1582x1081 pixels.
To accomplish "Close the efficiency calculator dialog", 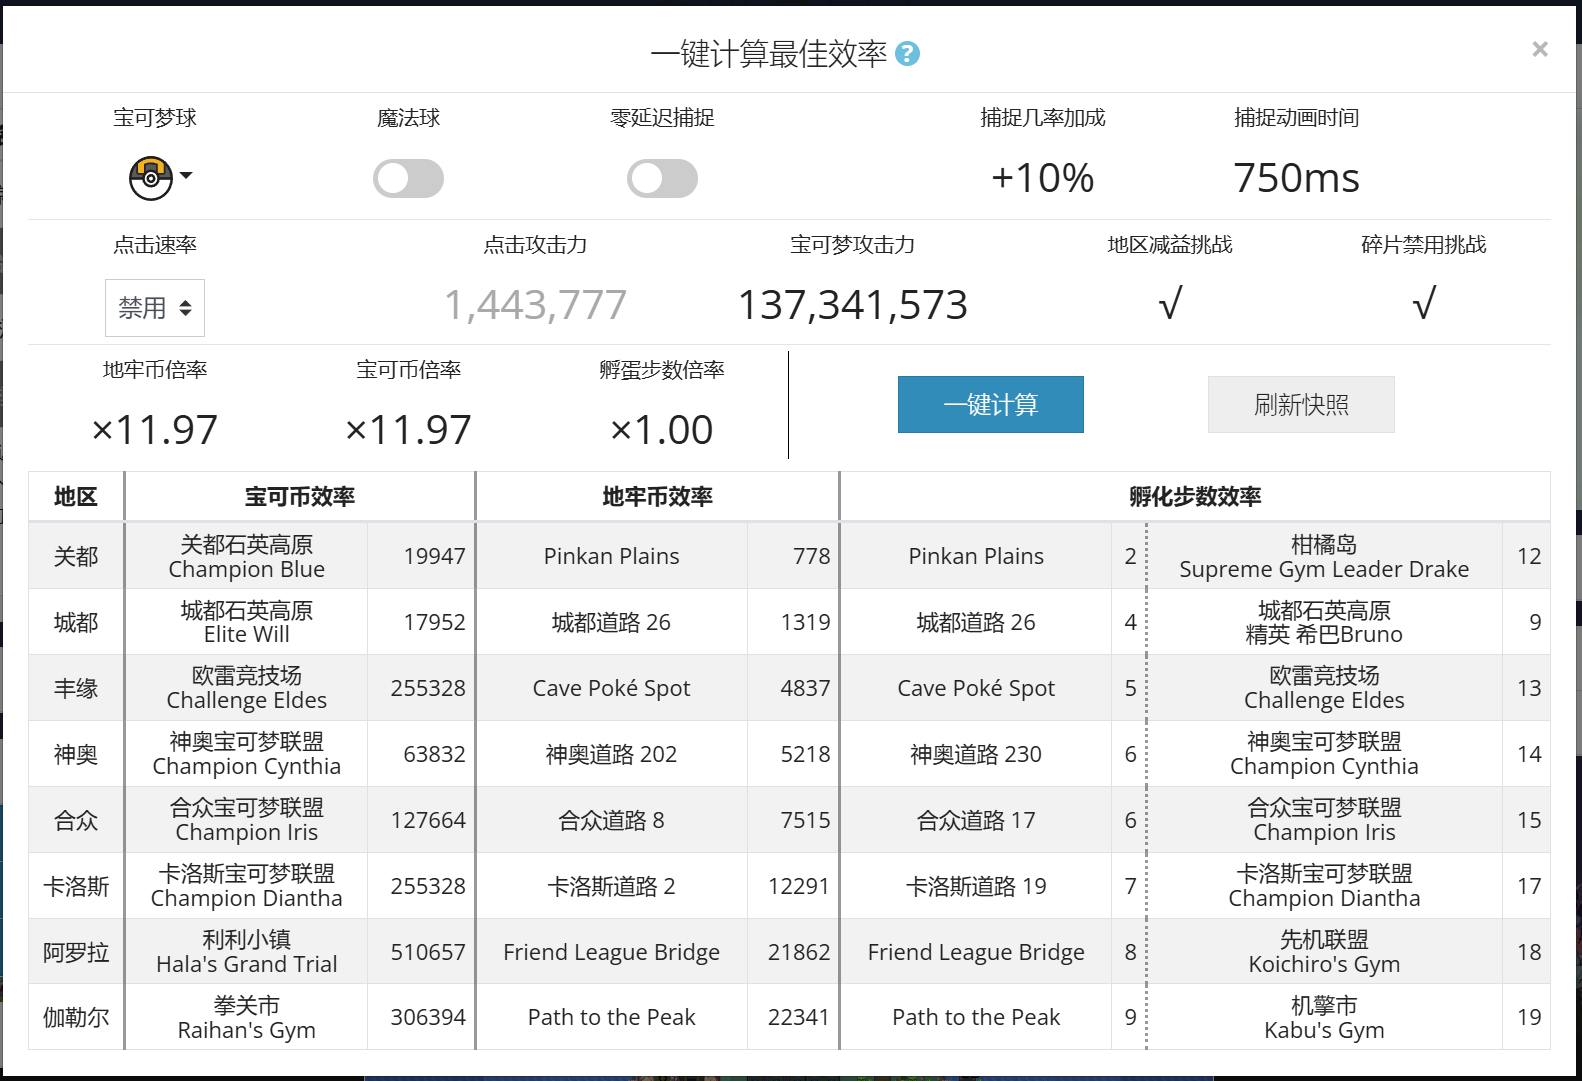I will (1539, 49).
